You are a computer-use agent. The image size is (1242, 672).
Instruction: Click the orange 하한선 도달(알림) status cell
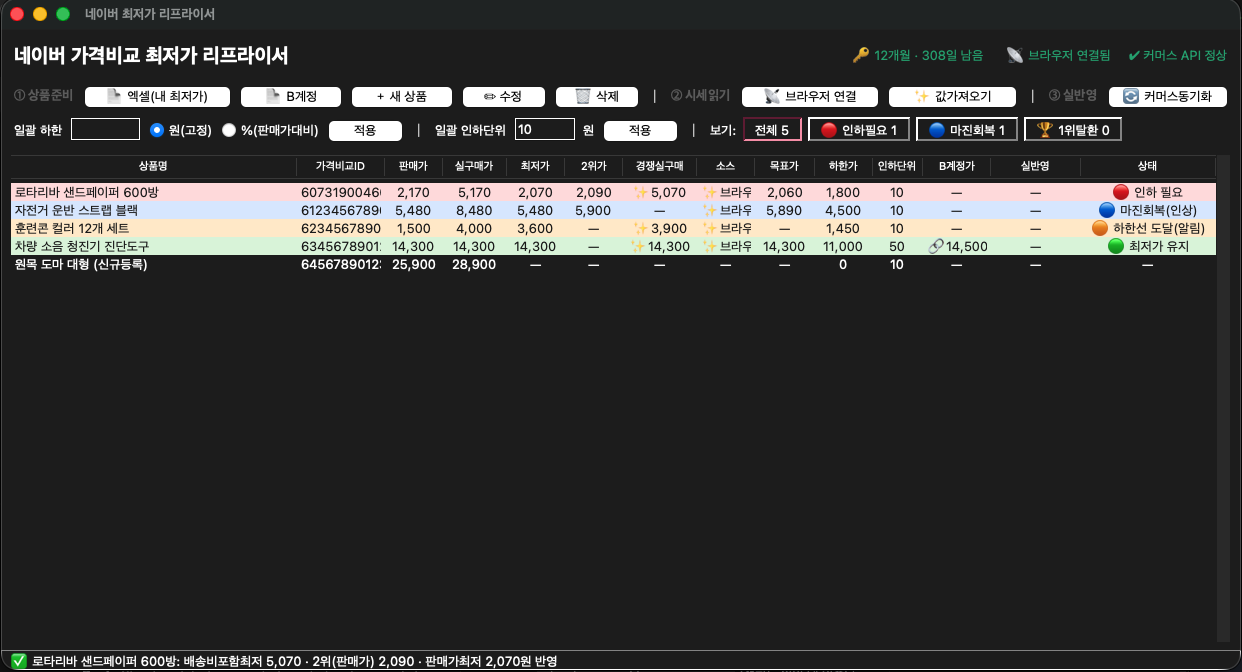pyautogui.click(x=1147, y=228)
